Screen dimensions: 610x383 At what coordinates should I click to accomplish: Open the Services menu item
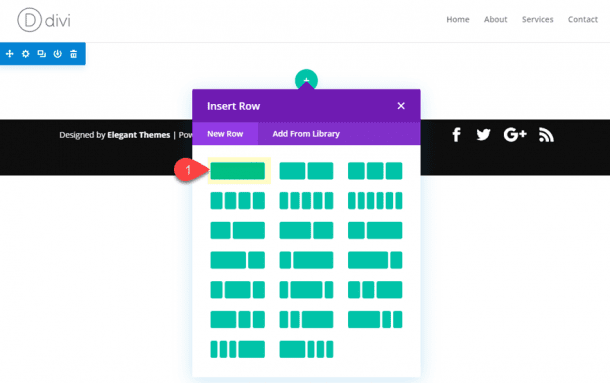pyautogui.click(x=537, y=19)
